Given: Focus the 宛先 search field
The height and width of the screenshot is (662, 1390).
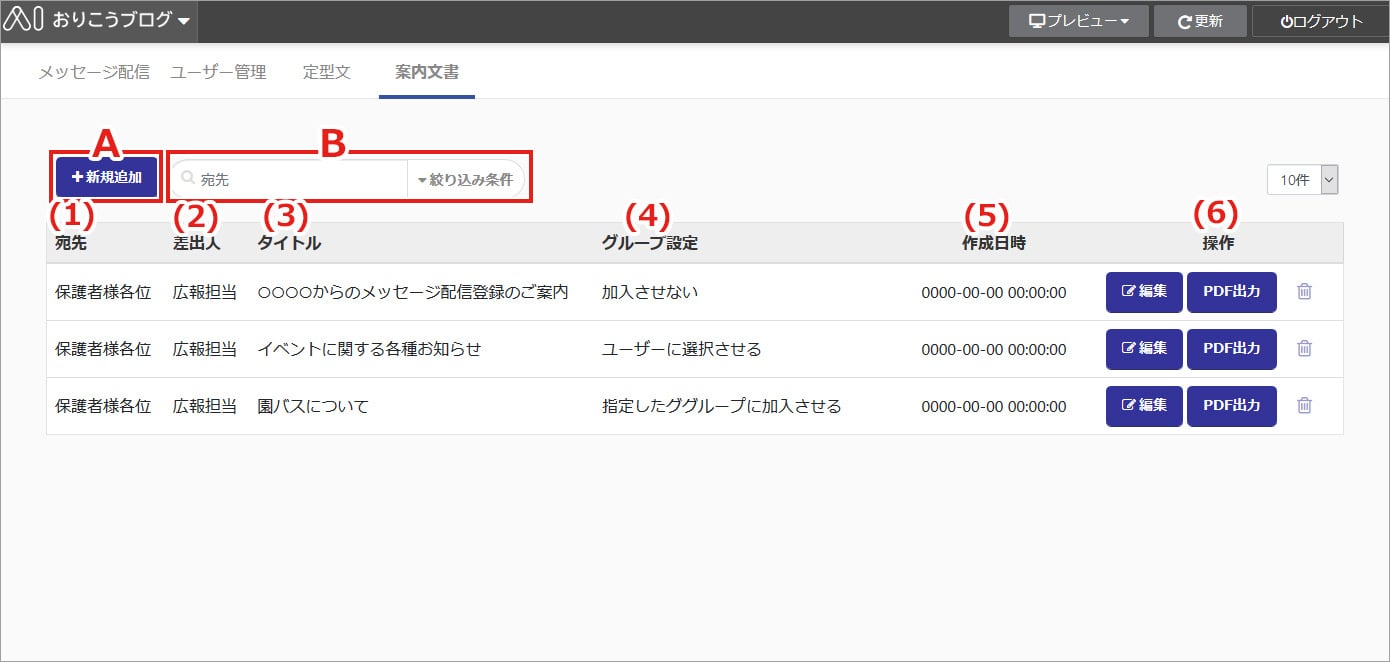Looking at the screenshot, I should point(290,180).
